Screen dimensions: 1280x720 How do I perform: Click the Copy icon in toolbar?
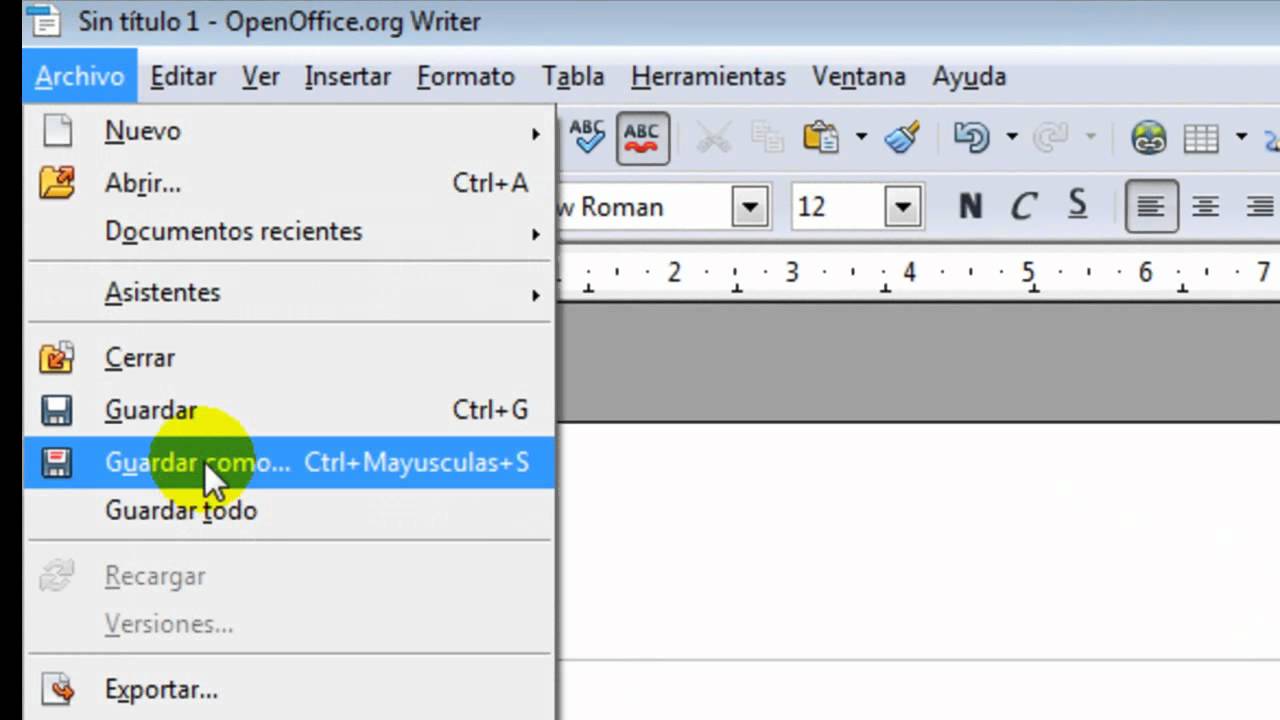pyautogui.click(x=768, y=137)
